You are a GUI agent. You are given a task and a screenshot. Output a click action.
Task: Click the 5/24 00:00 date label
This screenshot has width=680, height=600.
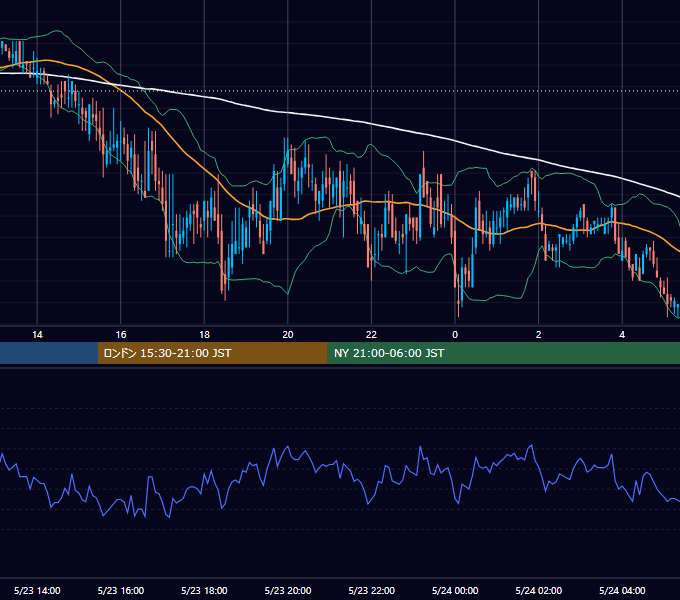[x=455, y=590]
